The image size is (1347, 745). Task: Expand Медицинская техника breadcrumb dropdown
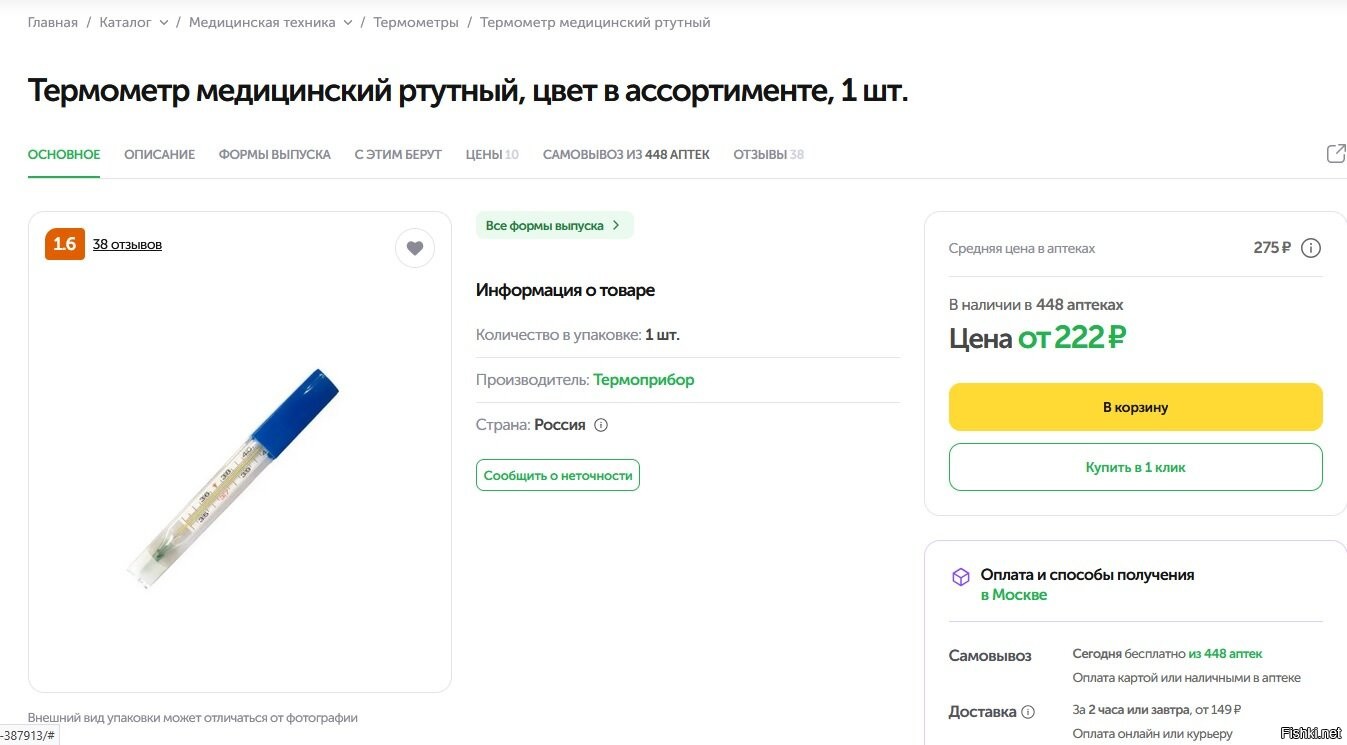[347, 22]
